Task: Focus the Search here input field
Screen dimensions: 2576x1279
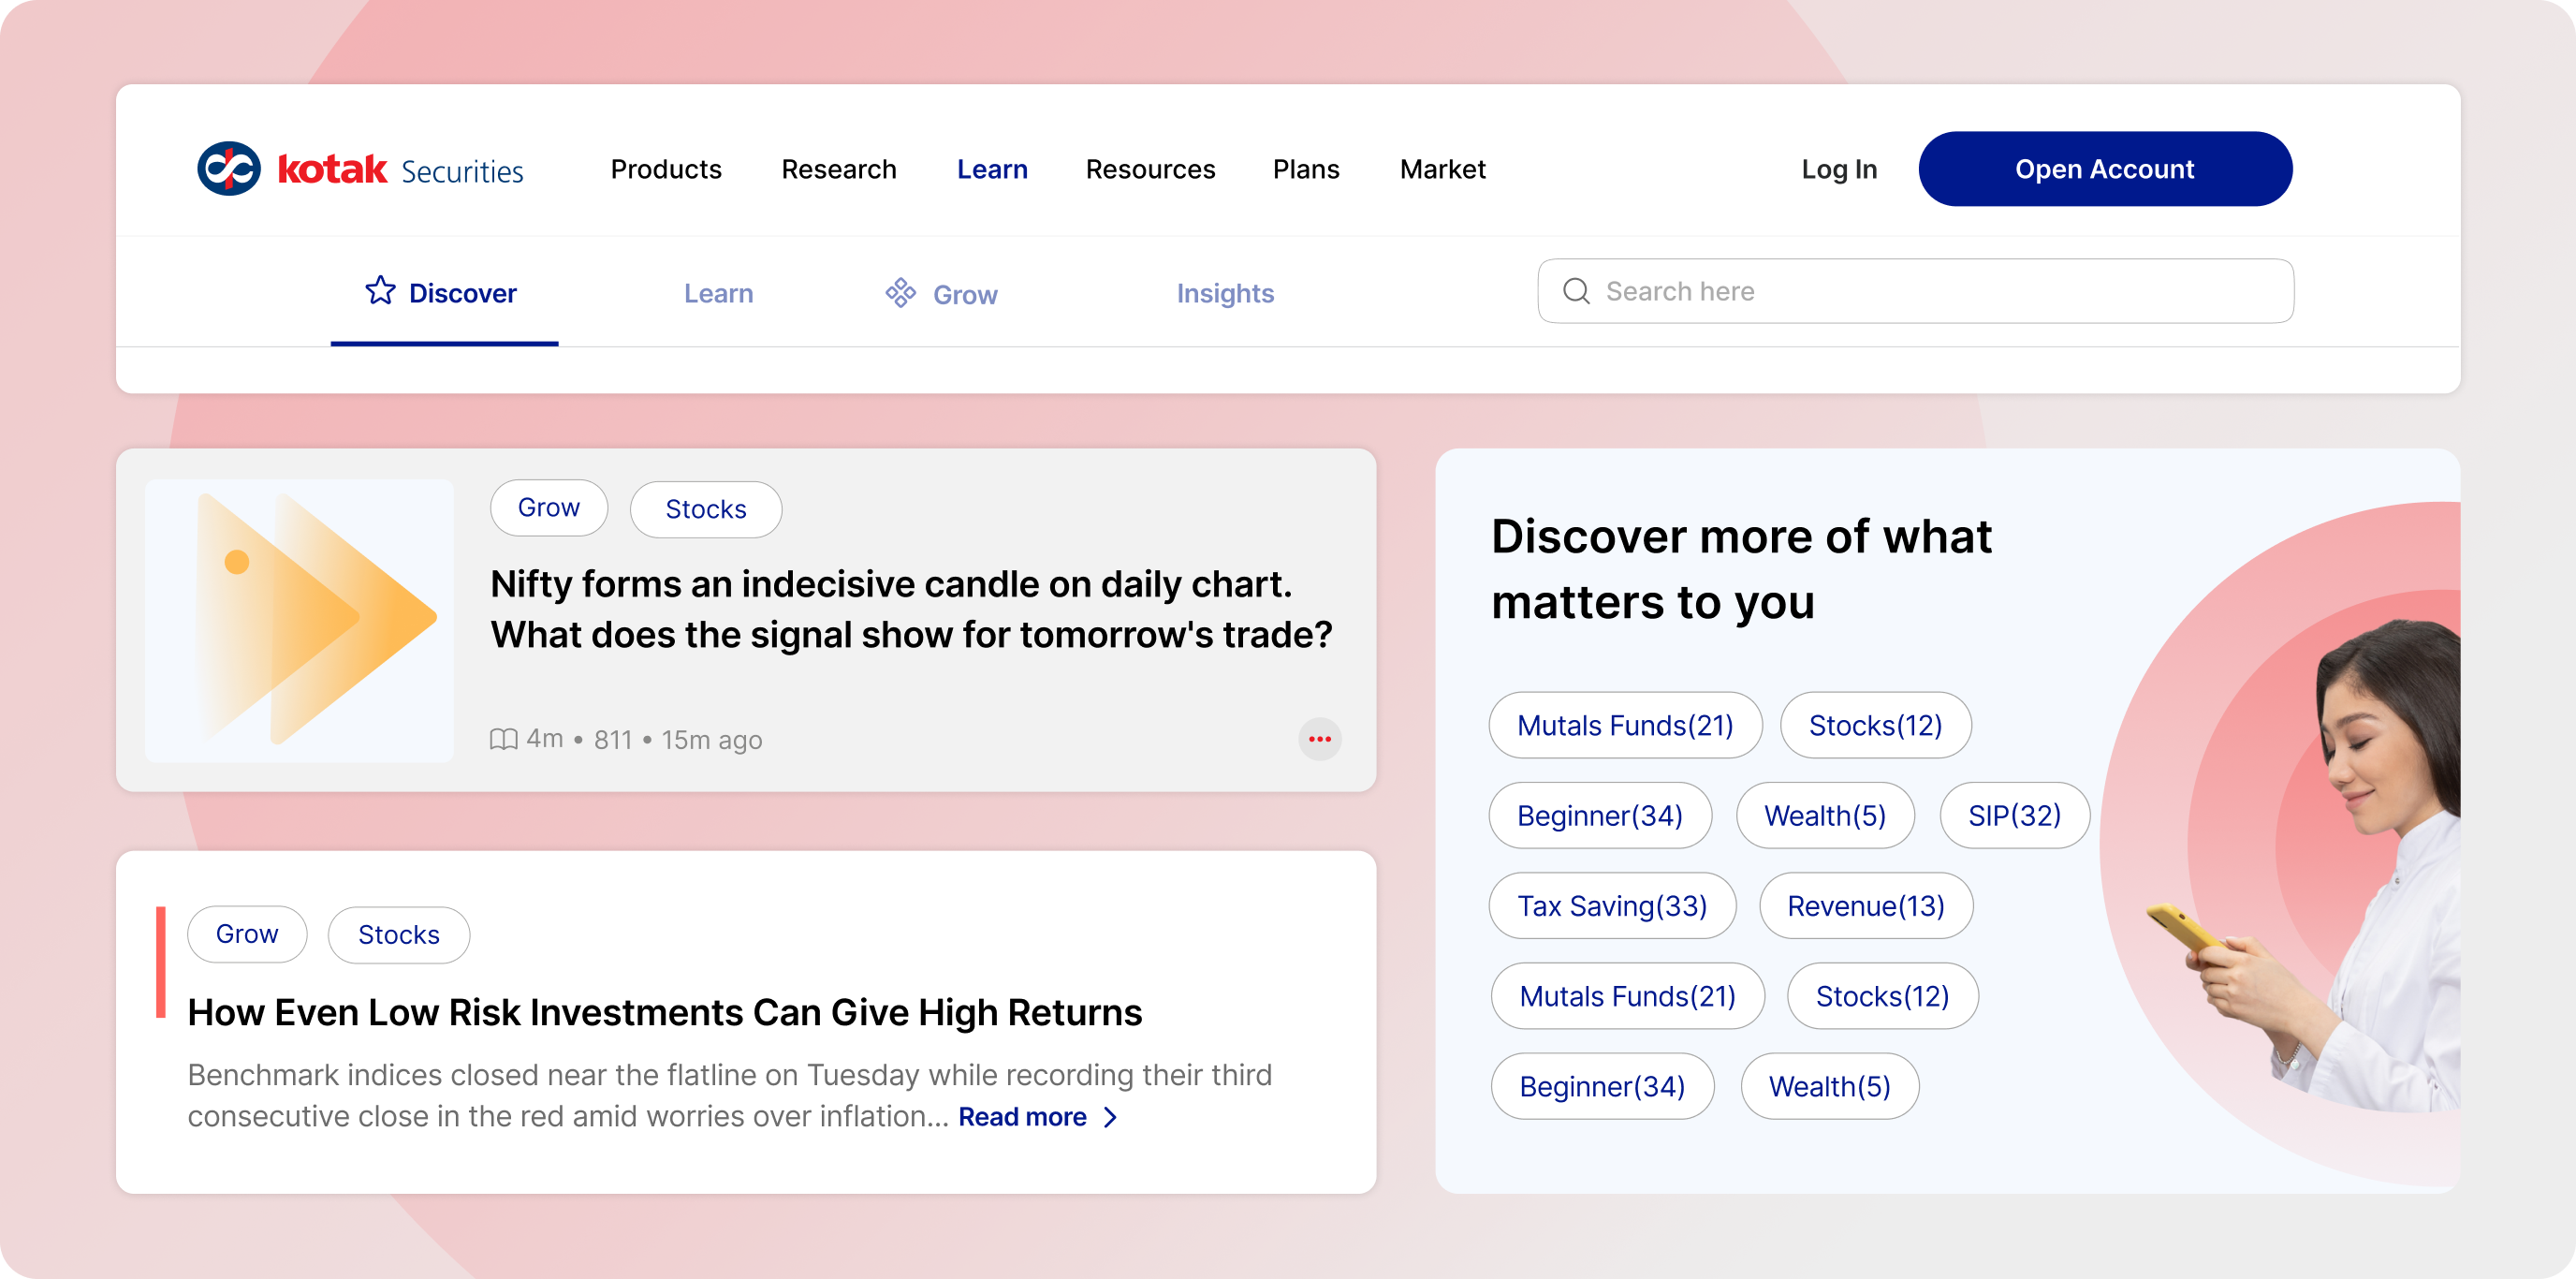Action: [1915, 291]
